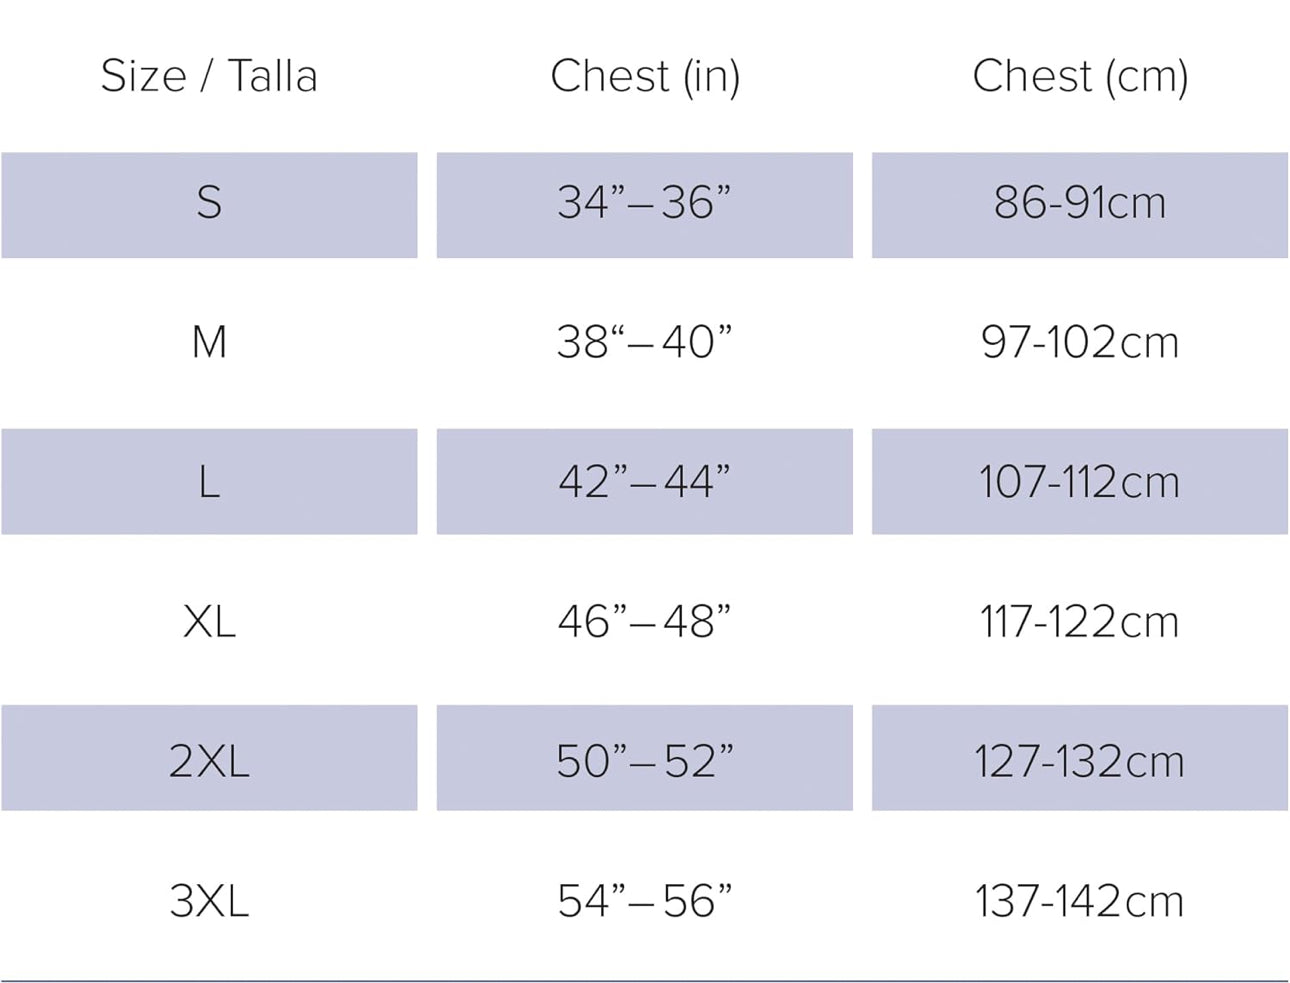The image size is (1290, 983).
Task: Click the 86-91cm chest cell
Action: tap(1080, 204)
